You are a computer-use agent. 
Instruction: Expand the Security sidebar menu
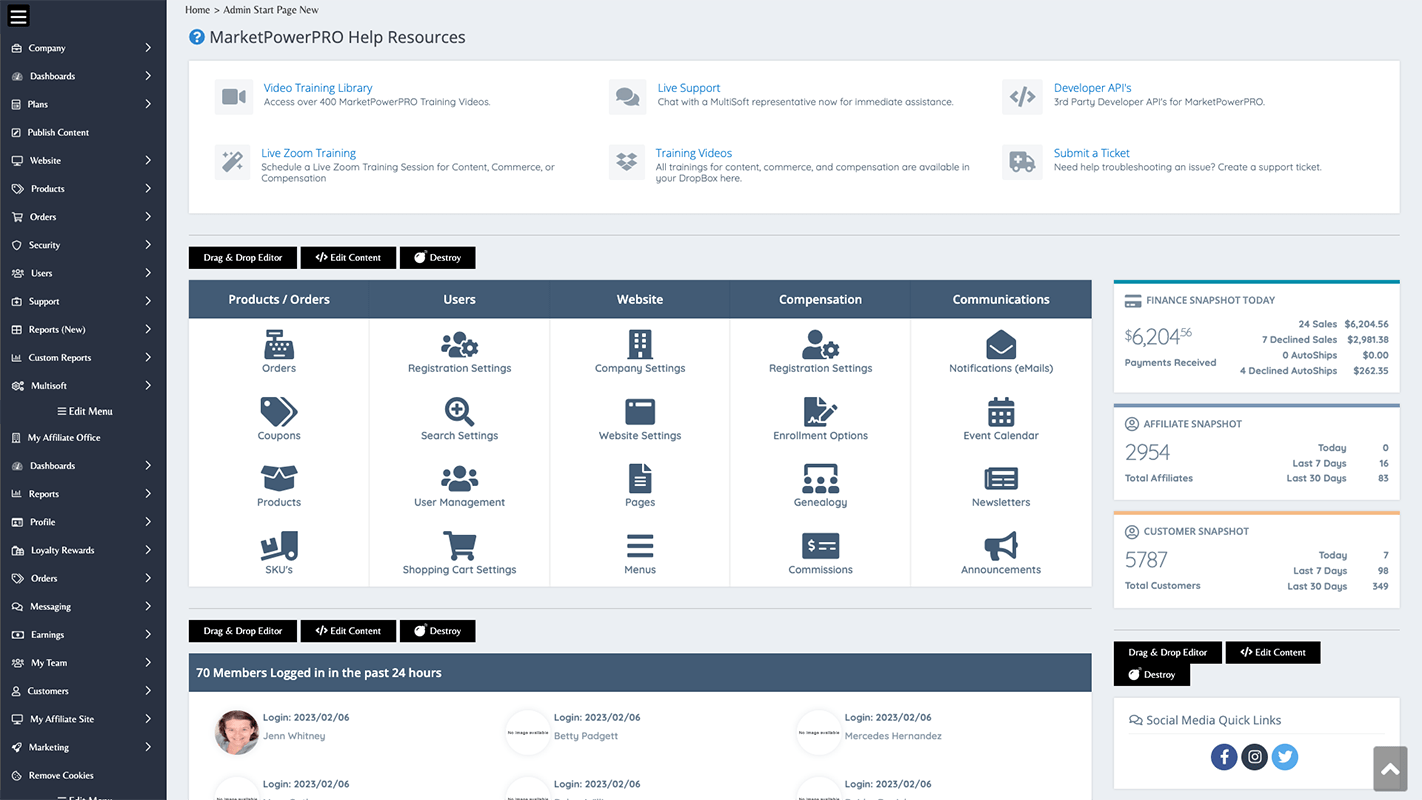[x=83, y=245]
